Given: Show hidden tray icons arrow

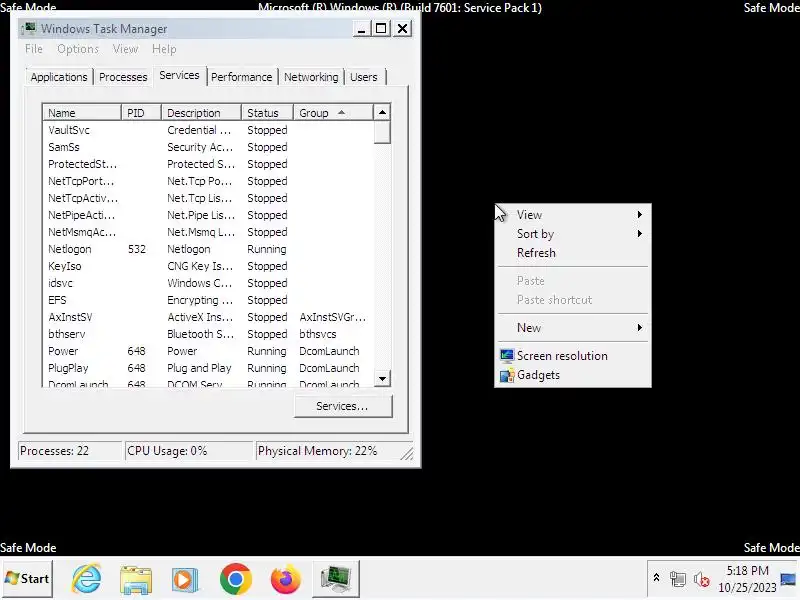Looking at the screenshot, I should pyautogui.click(x=657, y=578).
